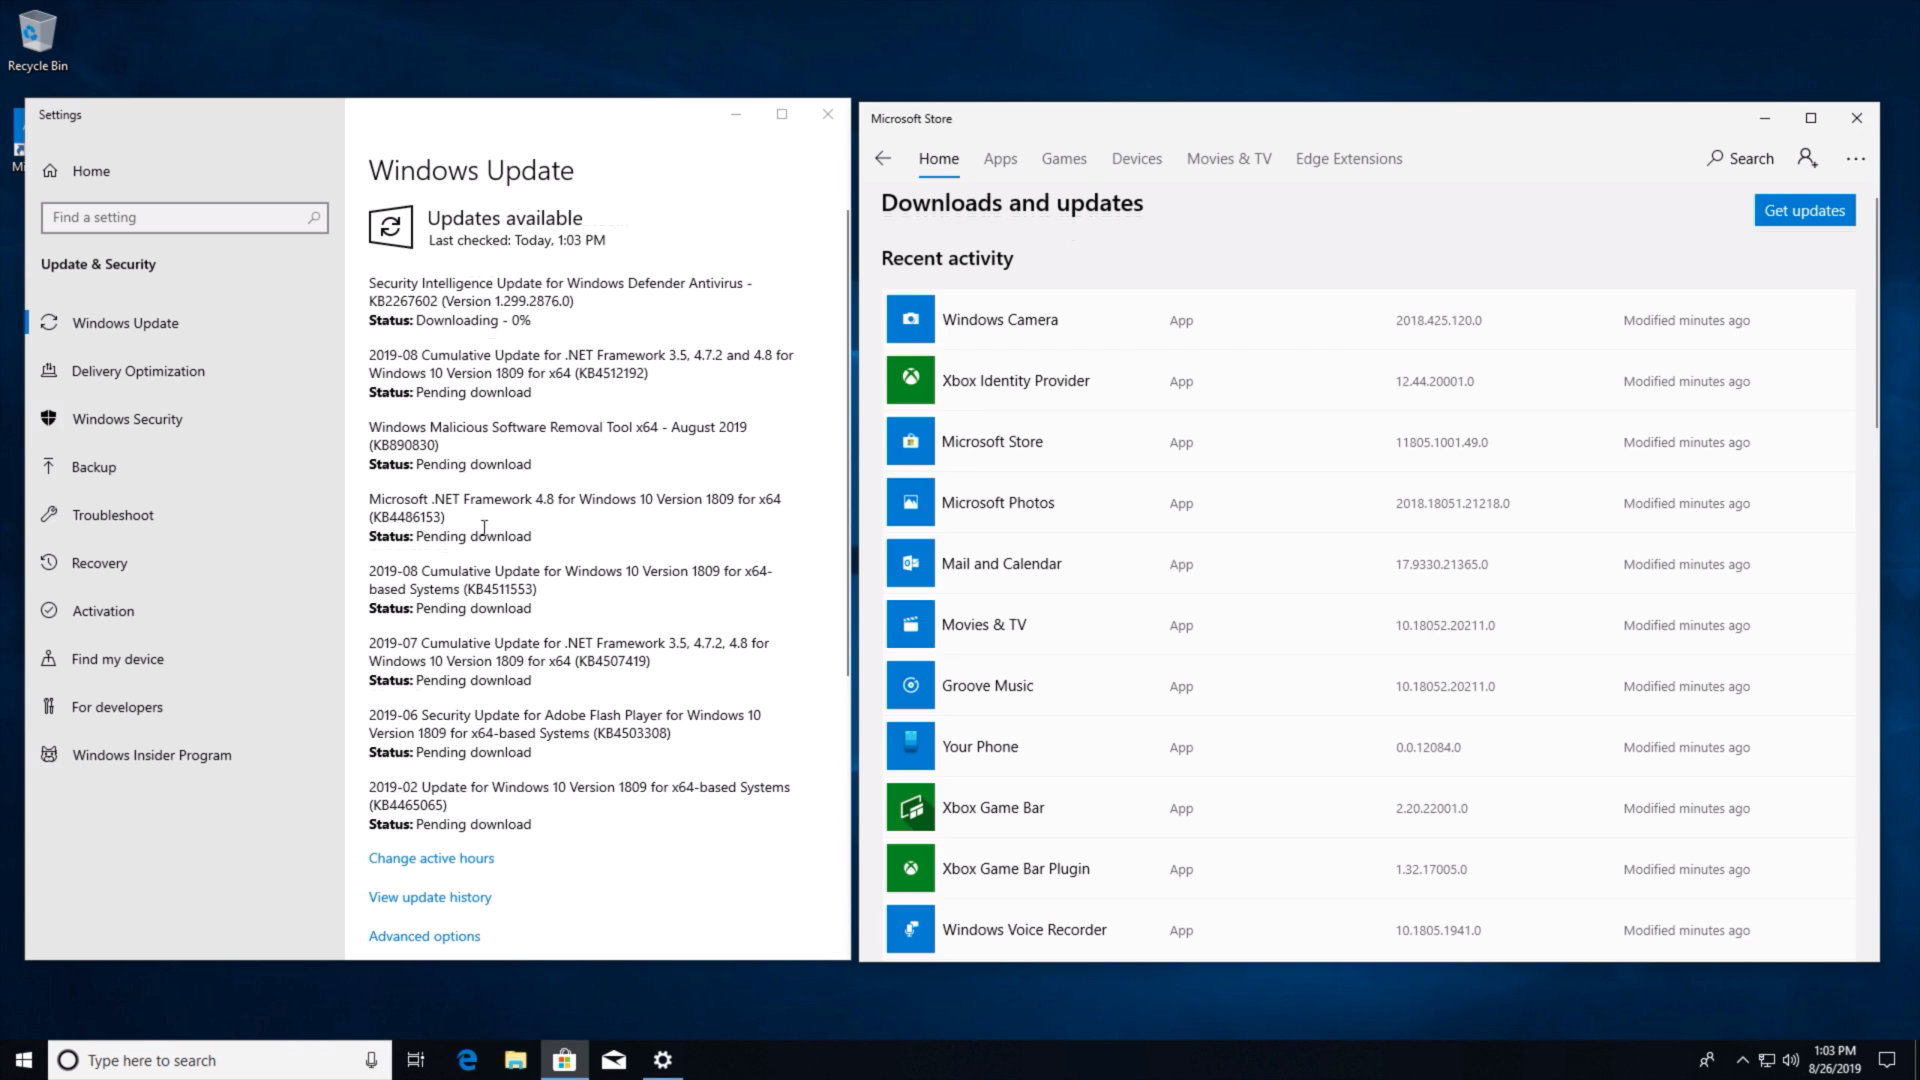Image resolution: width=1920 pixels, height=1080 pixels.
Task: Click the Windows Voice Recorder app icon
Action: [910, 930]
